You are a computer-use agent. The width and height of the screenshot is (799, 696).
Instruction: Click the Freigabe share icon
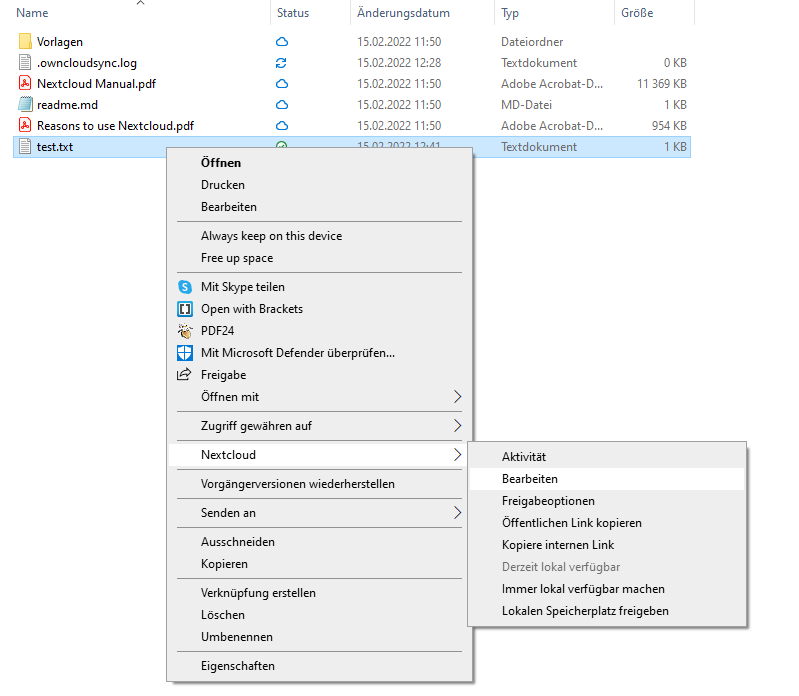184,374
